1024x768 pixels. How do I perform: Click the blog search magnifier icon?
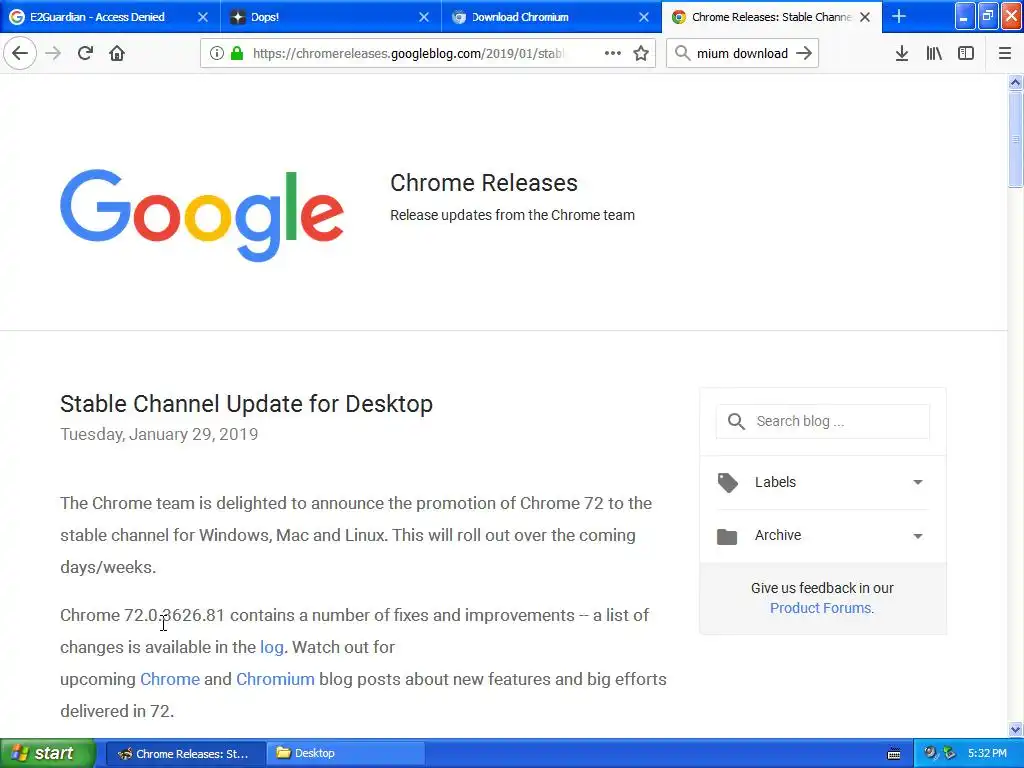click(x=736, y=421)
